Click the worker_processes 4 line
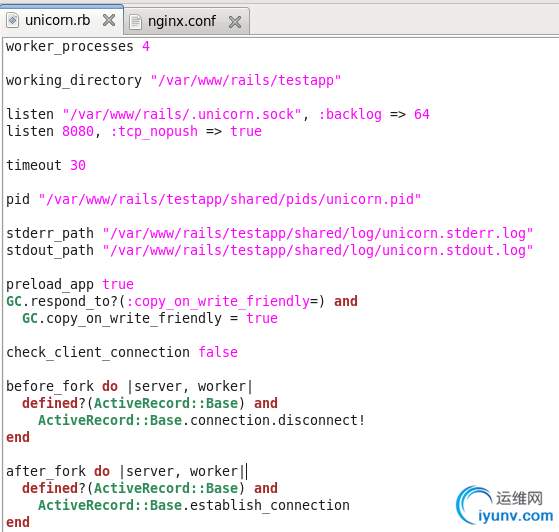 tap(78, 46)
